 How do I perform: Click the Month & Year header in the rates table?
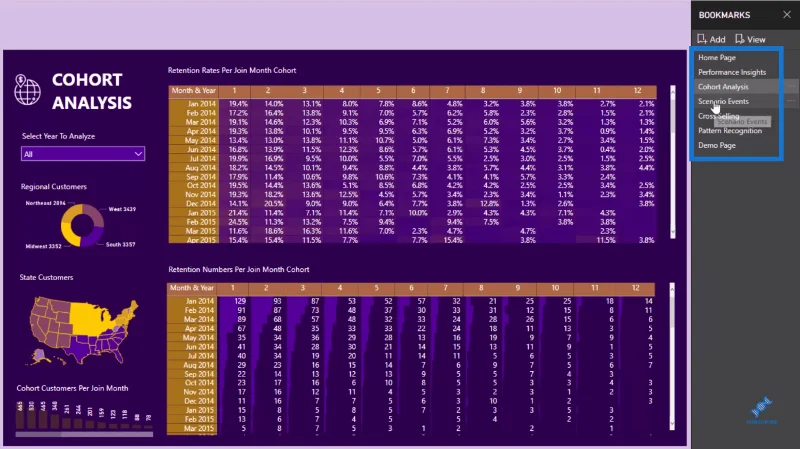(x=194, y=91)
